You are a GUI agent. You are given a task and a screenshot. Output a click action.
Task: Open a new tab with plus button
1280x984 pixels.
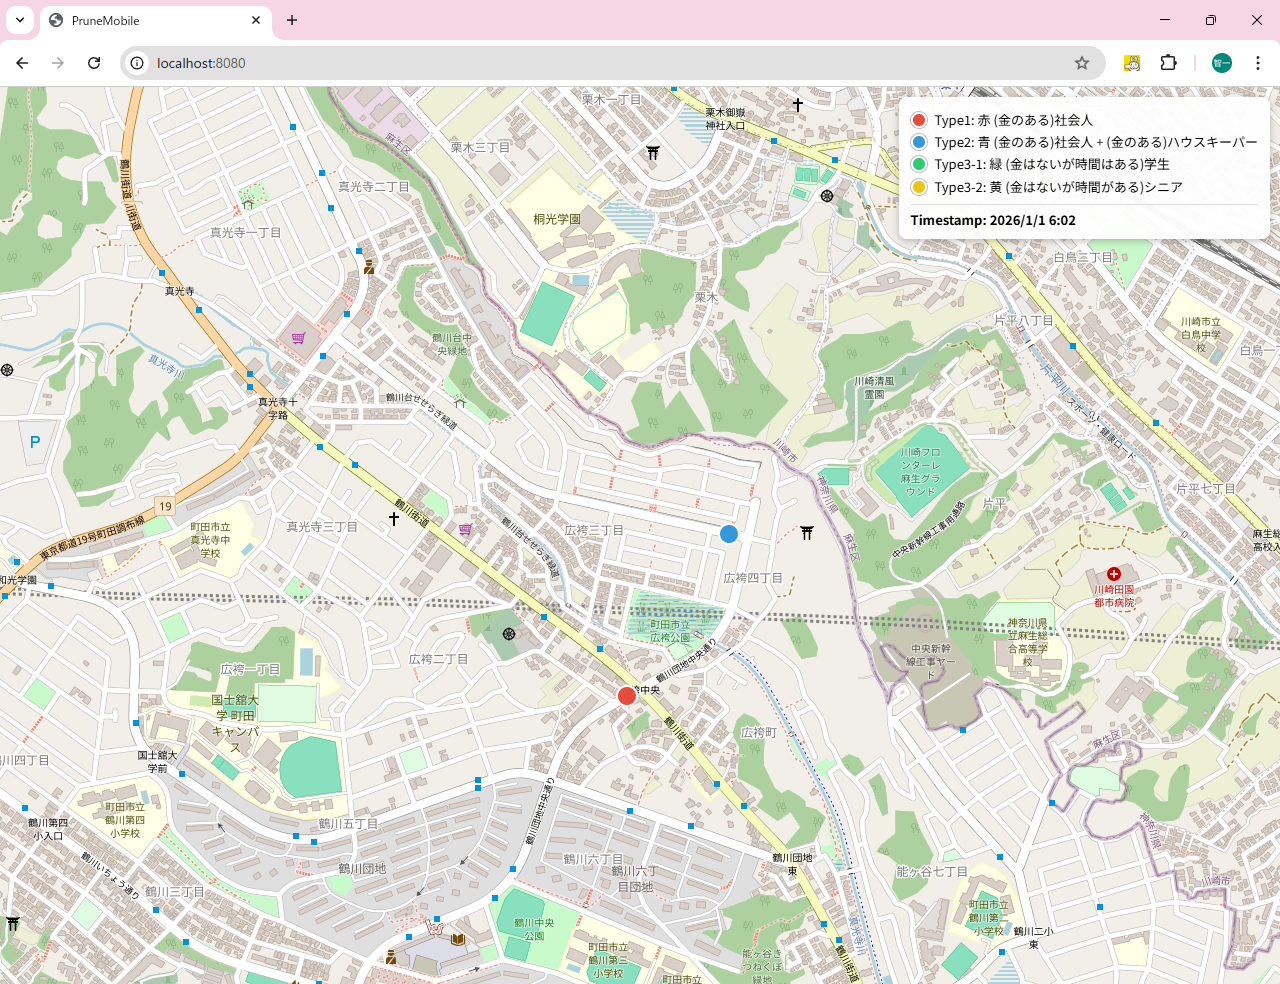click(292, 20)
